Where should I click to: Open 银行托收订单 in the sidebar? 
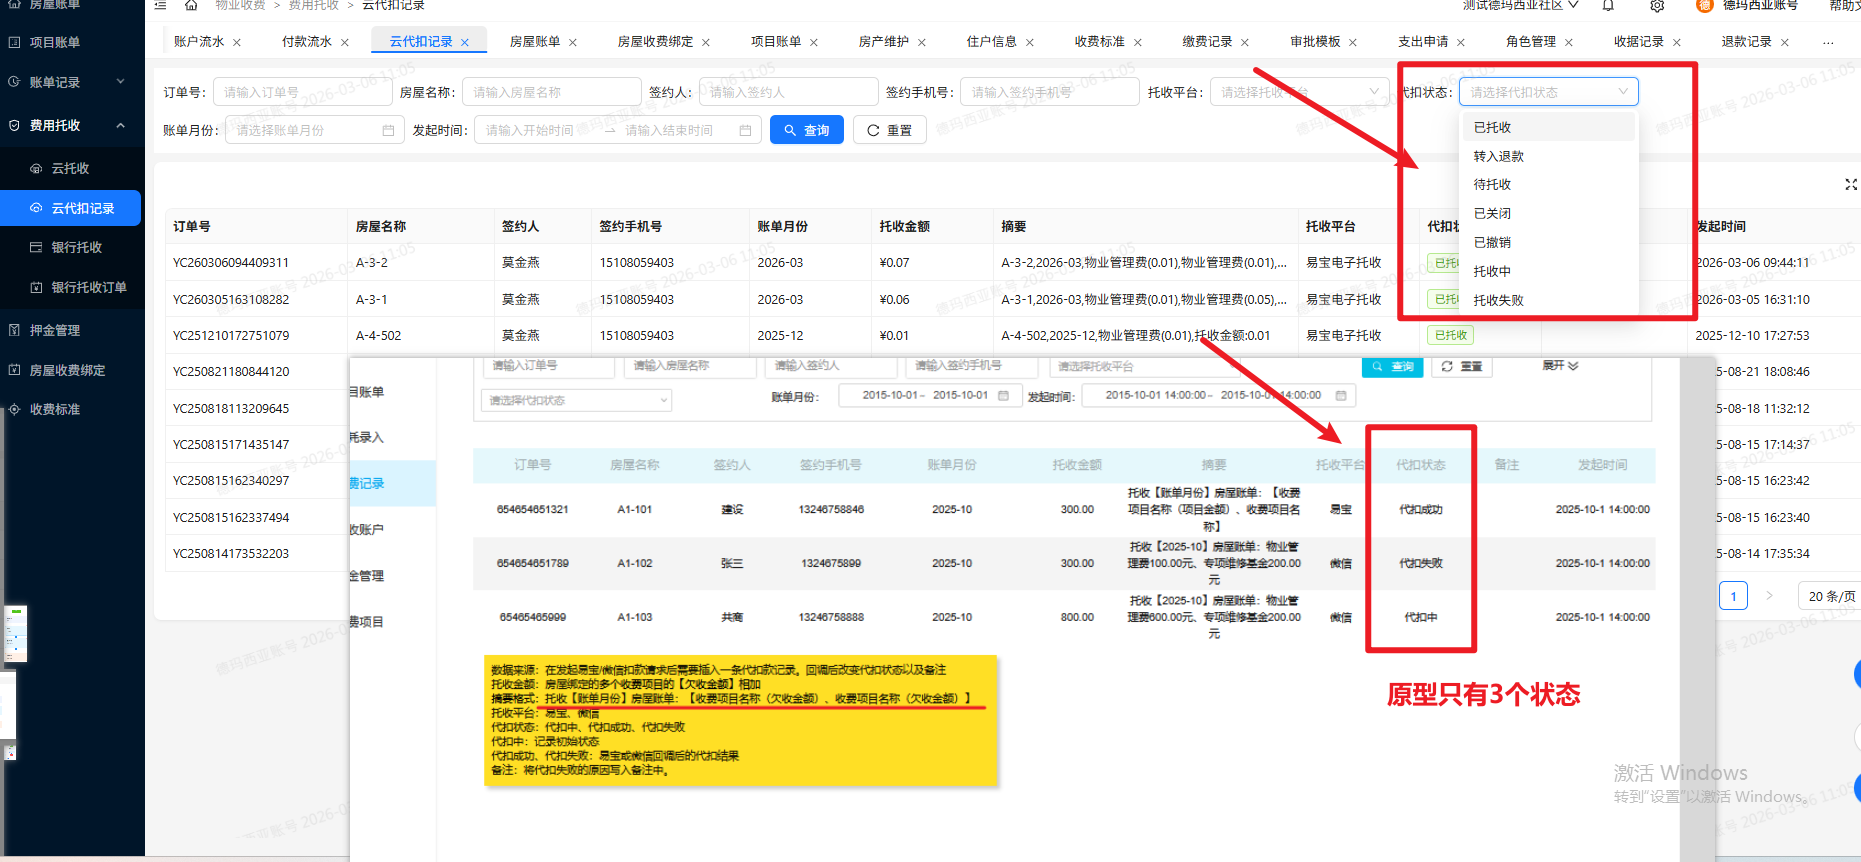[x=88, y=287]
